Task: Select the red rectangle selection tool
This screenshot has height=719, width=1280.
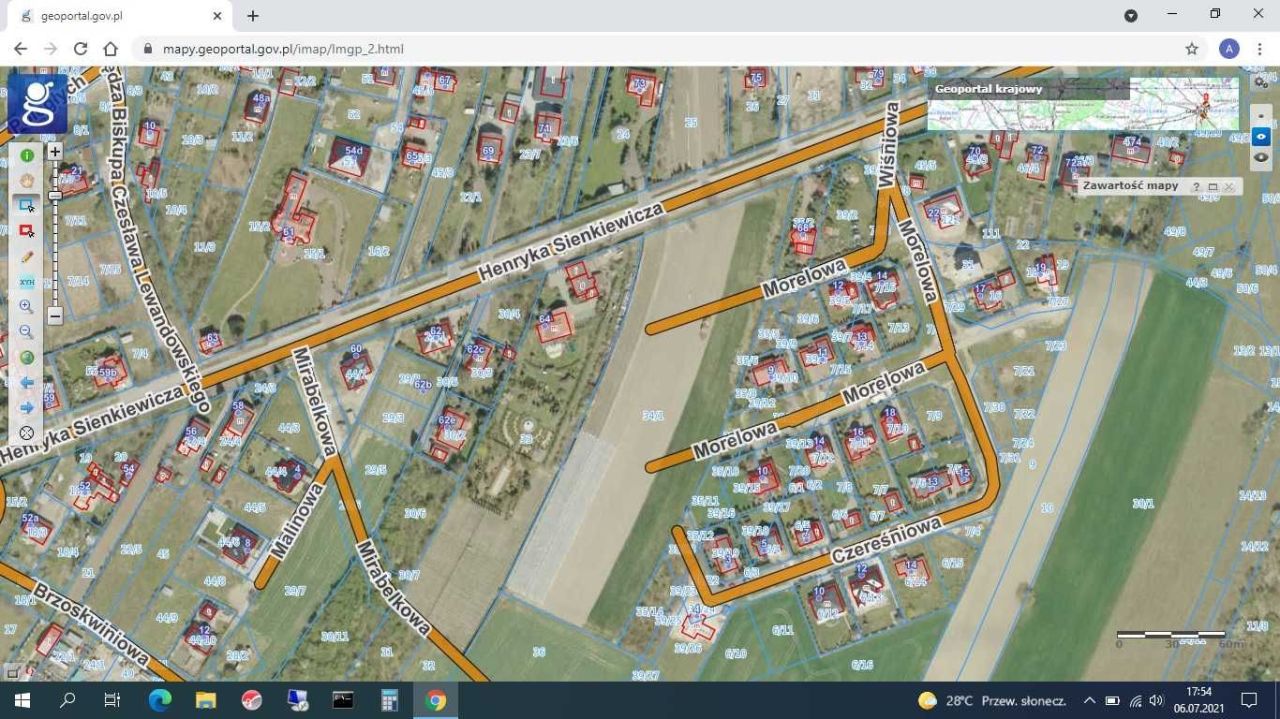Action: (x=27, y=231)
